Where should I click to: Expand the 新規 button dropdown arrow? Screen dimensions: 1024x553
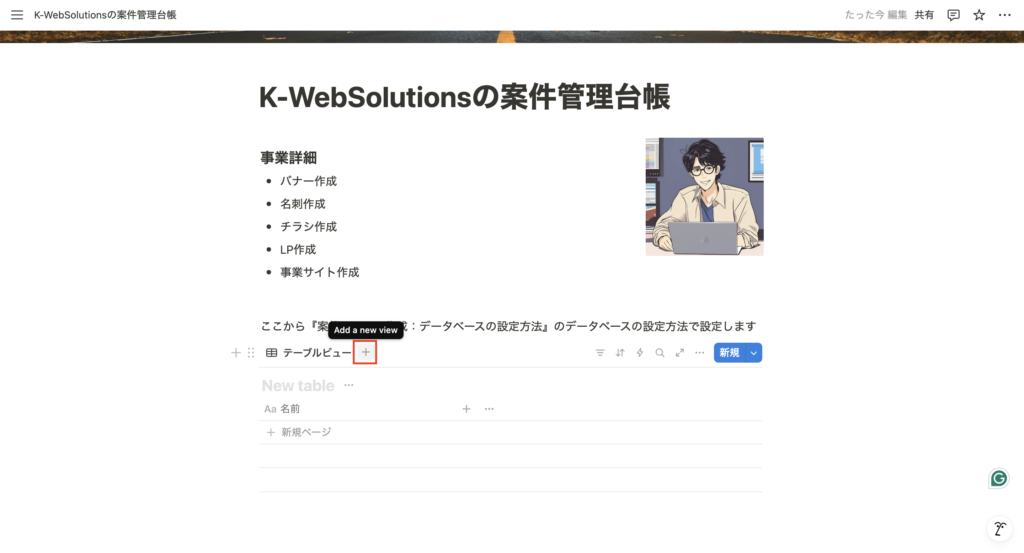click(x=754, y=353)
